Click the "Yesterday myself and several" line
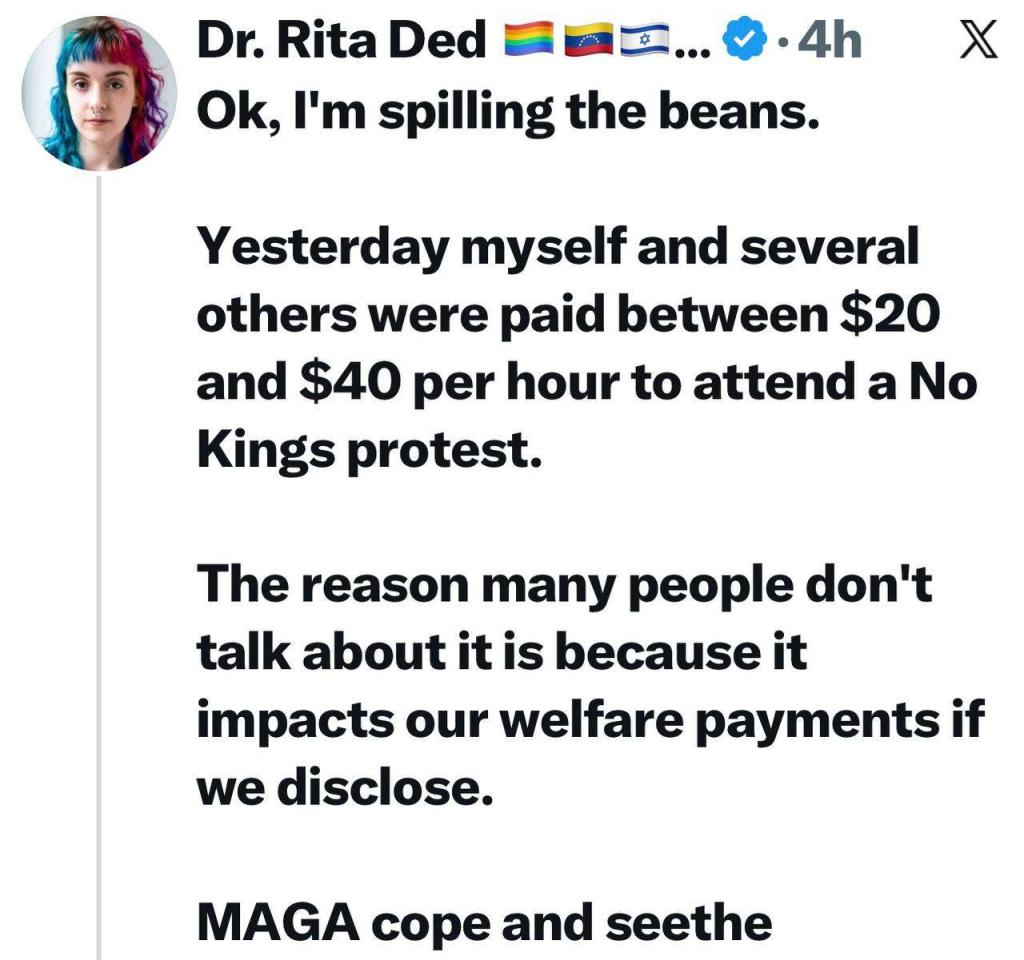The height and width of the screenshot is (960, 1024). pos(556,248)
